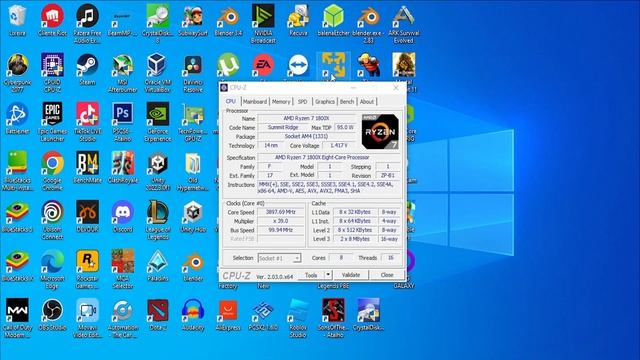Launch Epic Games Launcher shortcut
This screenshot has width=640, height=360.
pos(52,122)
